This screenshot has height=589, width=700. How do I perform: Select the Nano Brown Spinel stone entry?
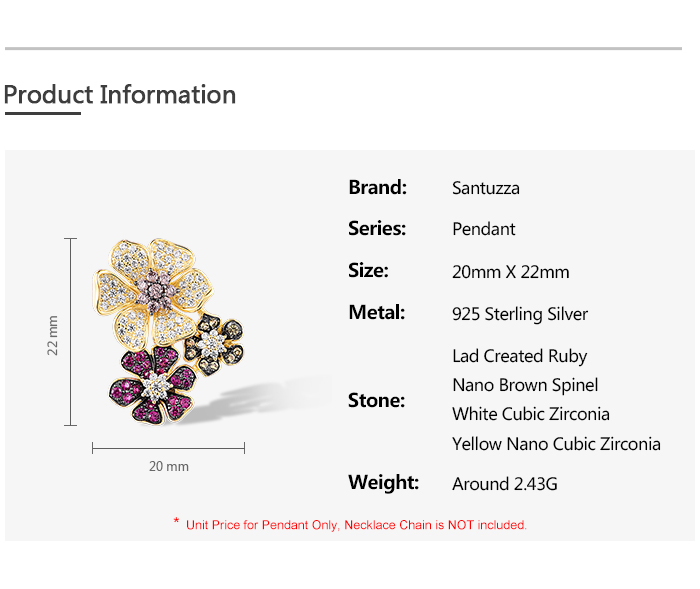pyautogui.click(x=525, y=385)
